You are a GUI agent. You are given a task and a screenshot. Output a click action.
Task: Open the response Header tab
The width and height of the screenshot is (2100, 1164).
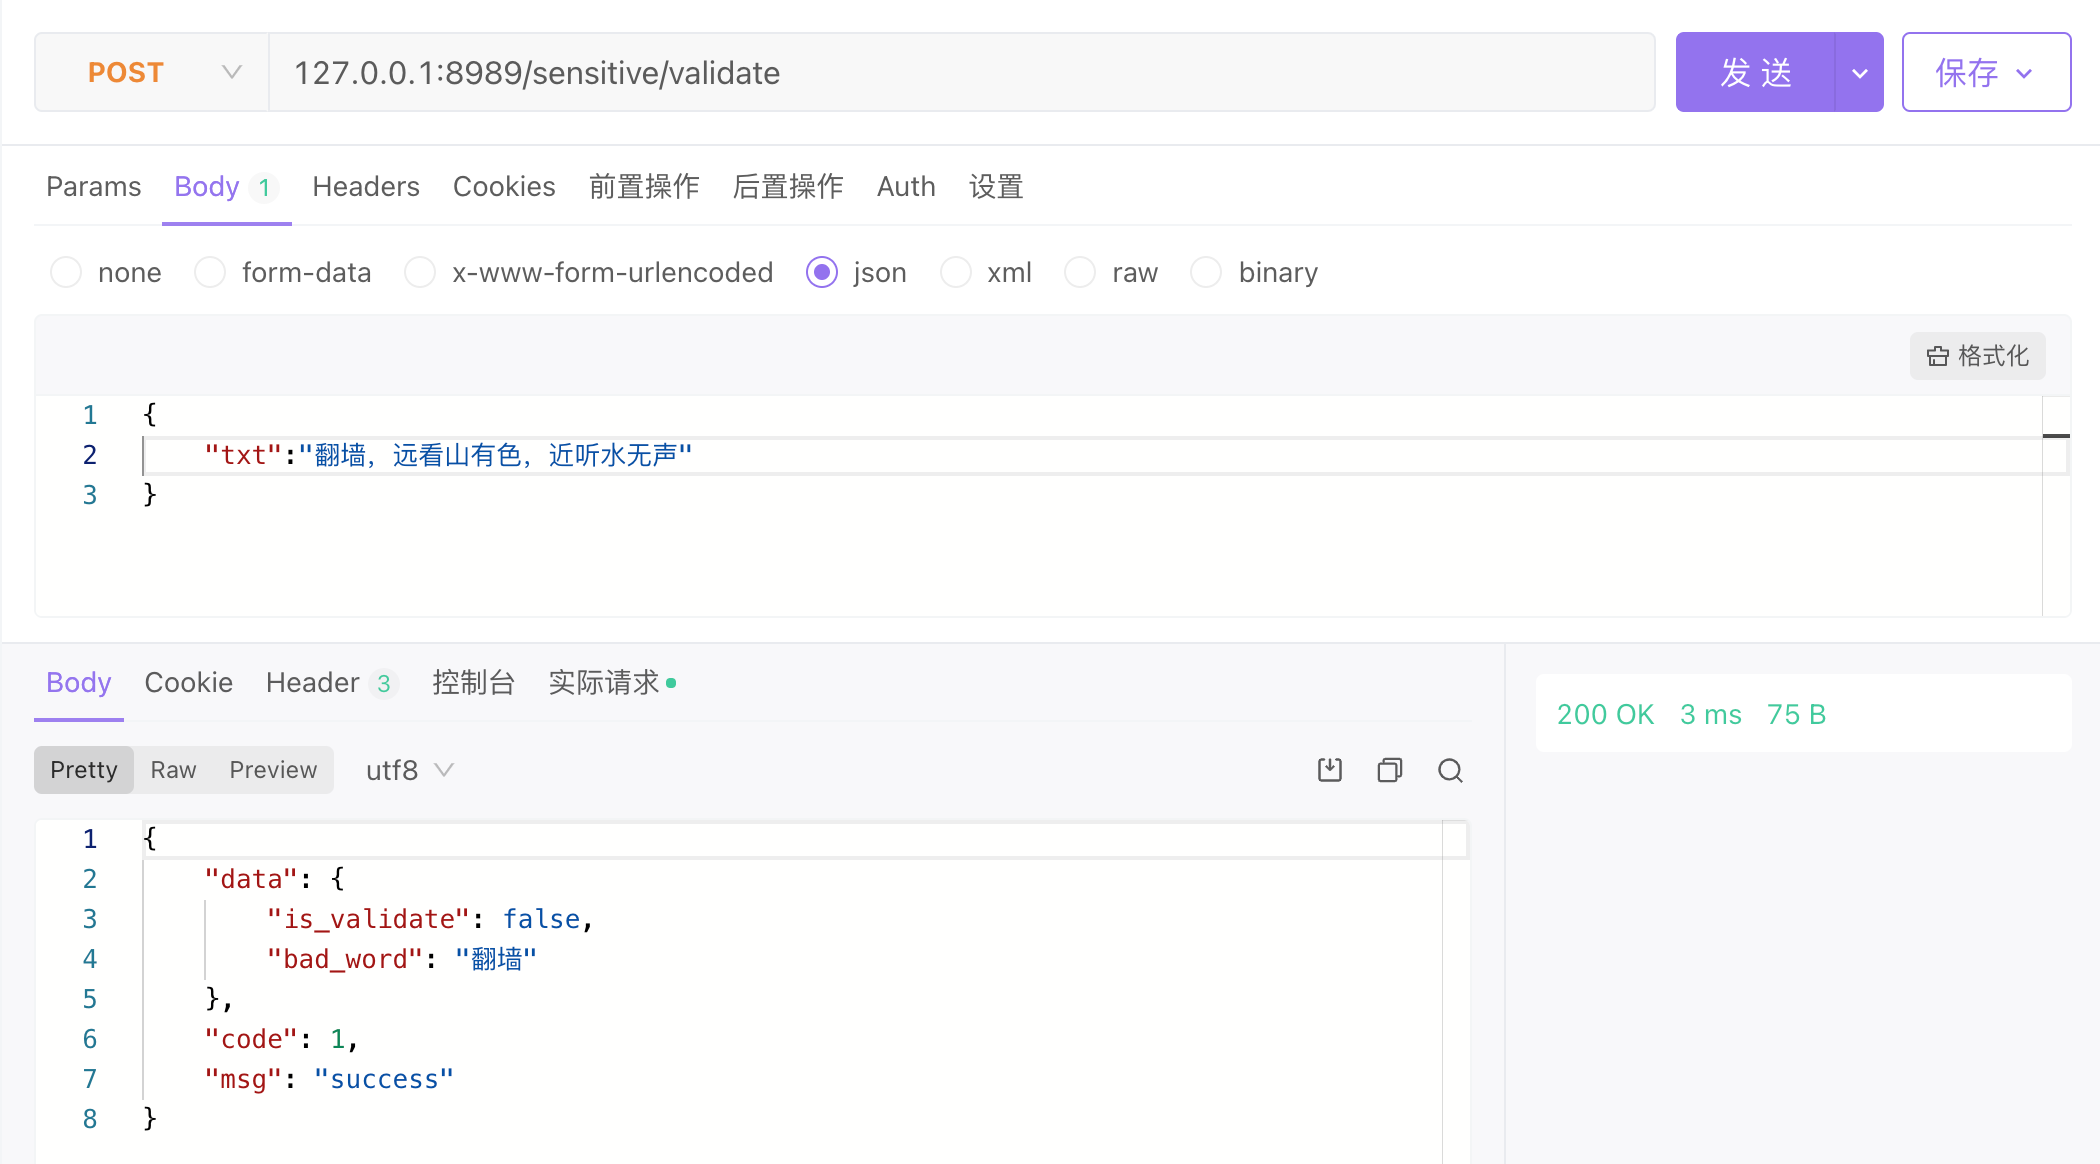pyautogui.click(x=332, y=683)
